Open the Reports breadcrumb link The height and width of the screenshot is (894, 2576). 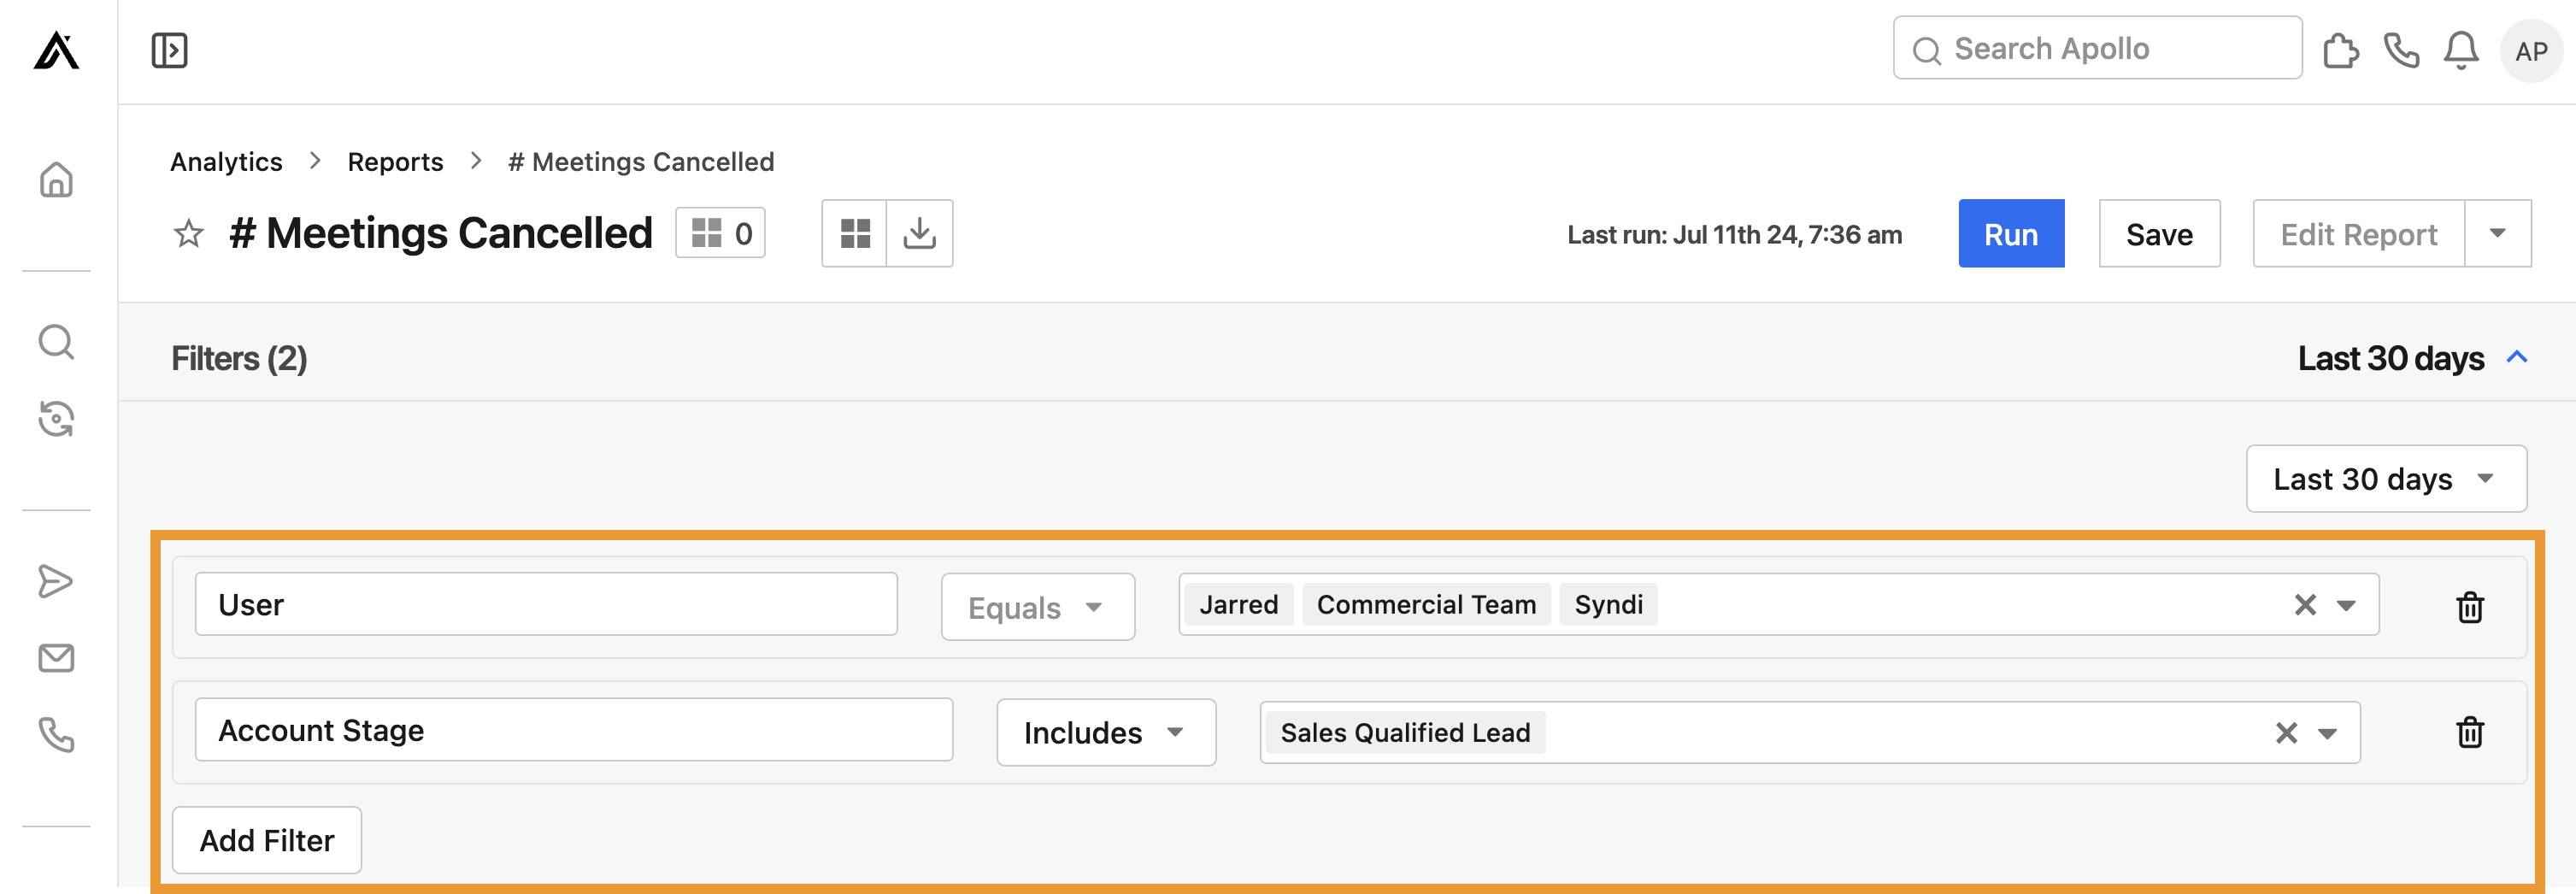point(395,161)
